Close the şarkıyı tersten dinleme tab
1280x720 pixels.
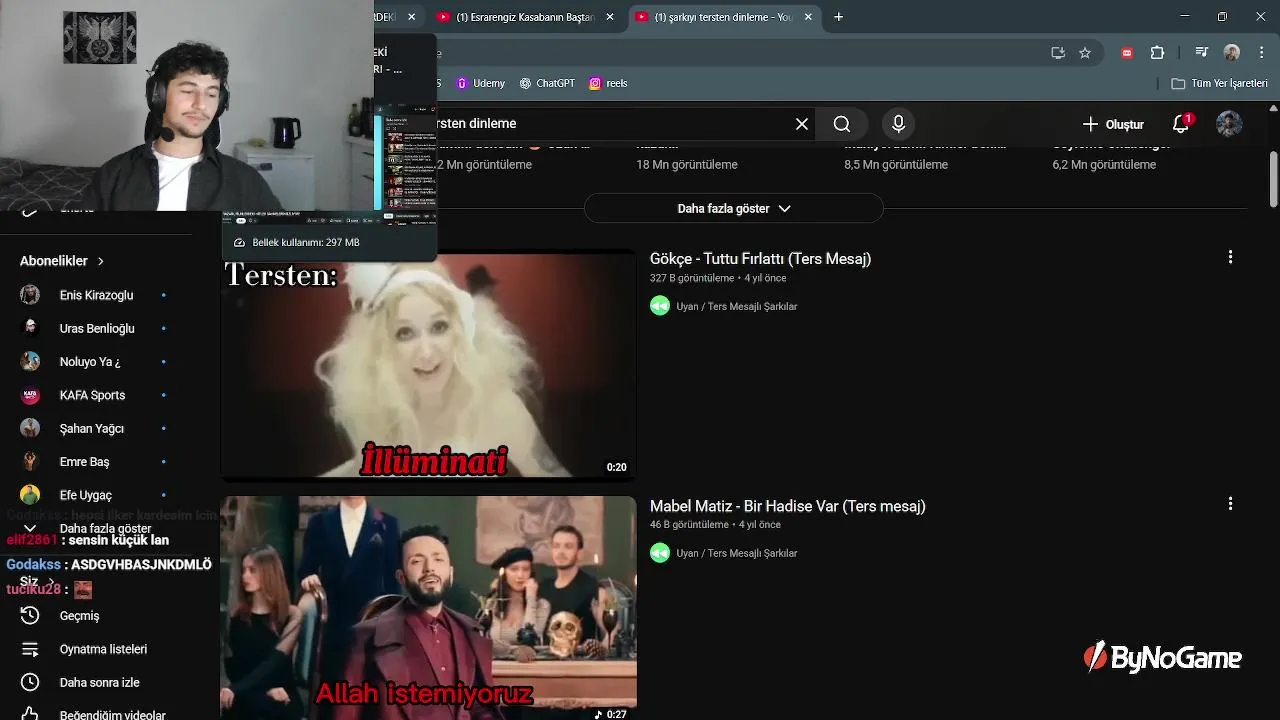point(808,17)
